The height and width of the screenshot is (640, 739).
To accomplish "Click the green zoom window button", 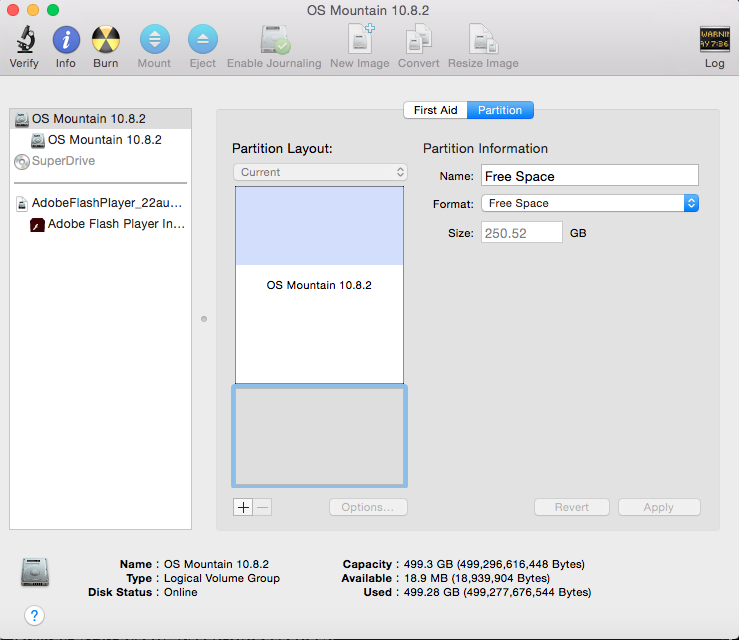I will [53, 10].
